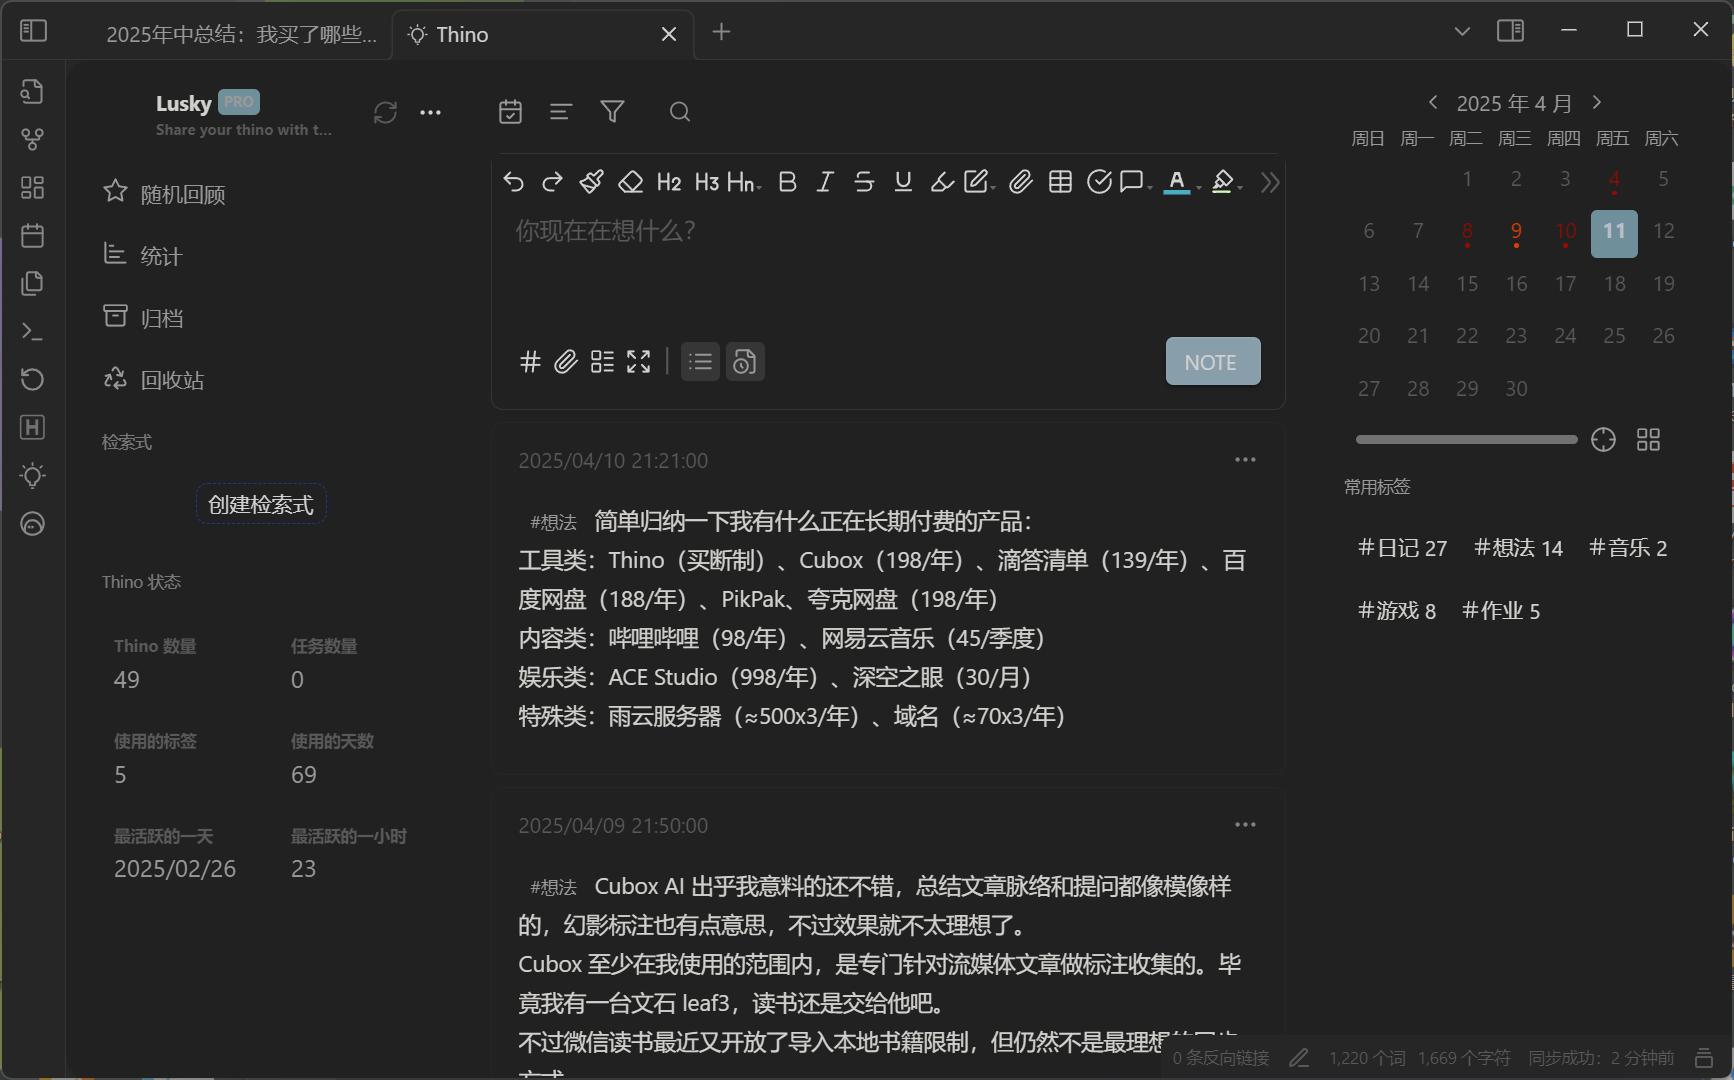
Task: Open the list view lines icon above the editor
Action: tap(561, 112)
